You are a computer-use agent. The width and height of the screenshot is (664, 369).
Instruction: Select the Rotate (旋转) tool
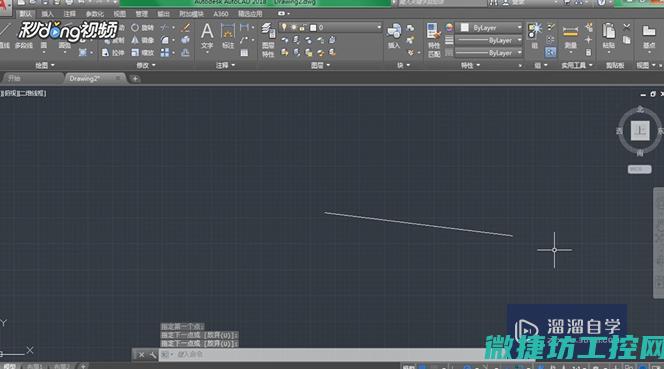pos(142,28)
